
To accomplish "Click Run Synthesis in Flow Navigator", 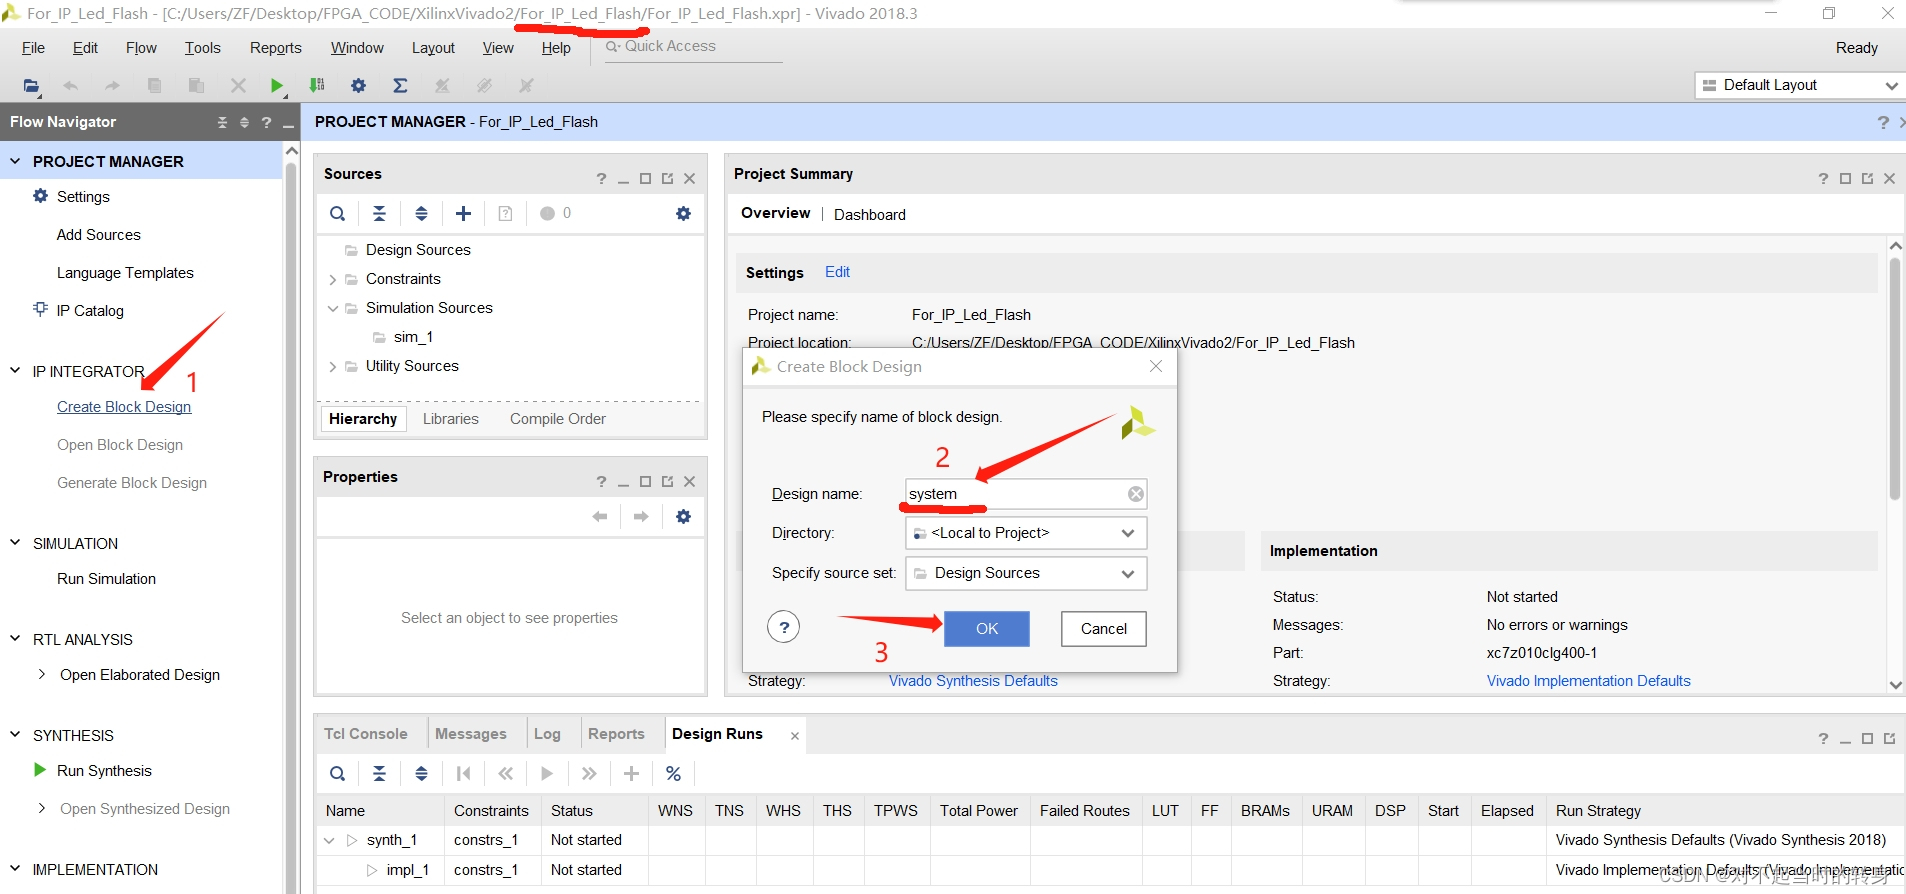I will pyautogui.click(x=104, y=771).
